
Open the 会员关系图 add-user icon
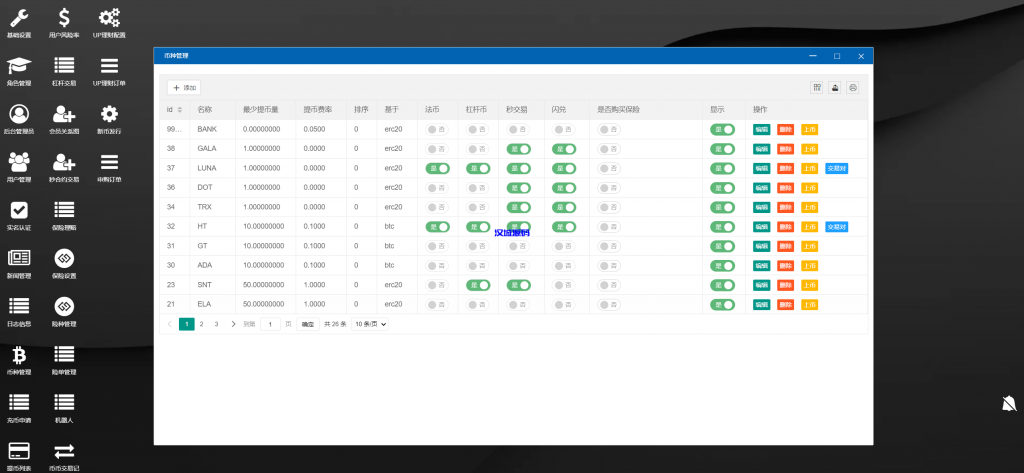tap(64, 114)
